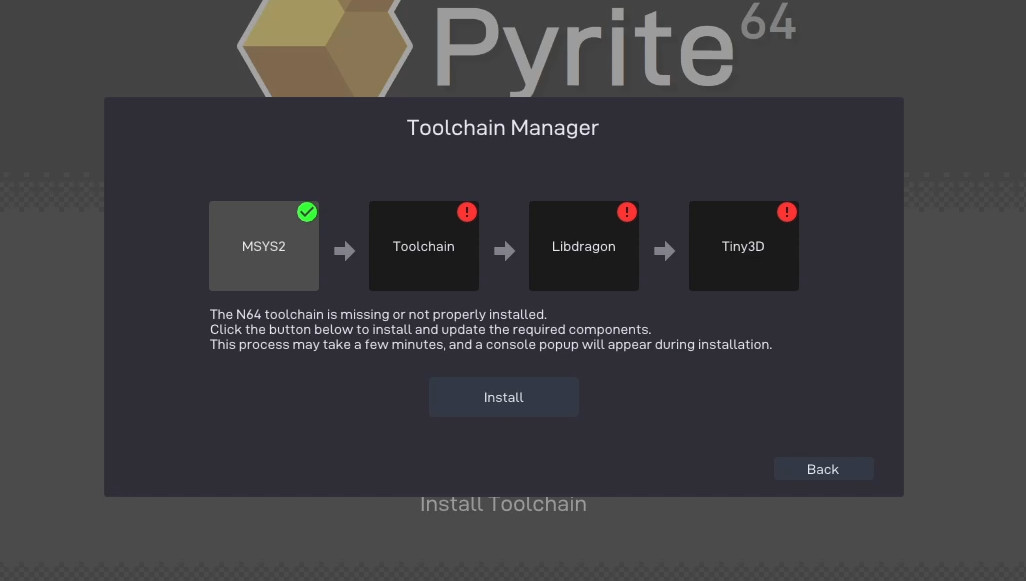Image resolution: width=1026 pixels, height=581 pixels.
Task: Click the Pyrite64 hexagon cube logo
Action: [324, 45]
